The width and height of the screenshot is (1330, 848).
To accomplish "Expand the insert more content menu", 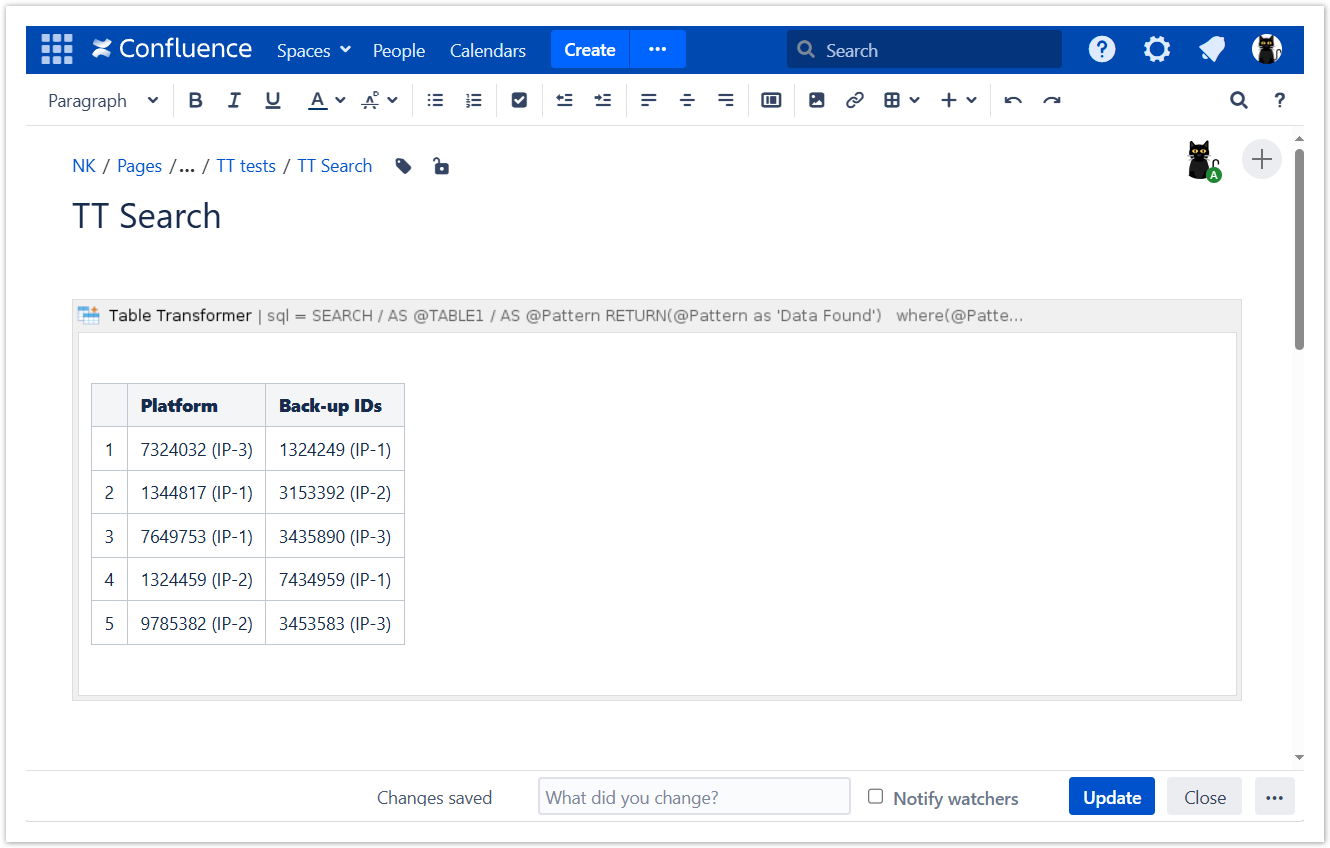I will 959,100.
